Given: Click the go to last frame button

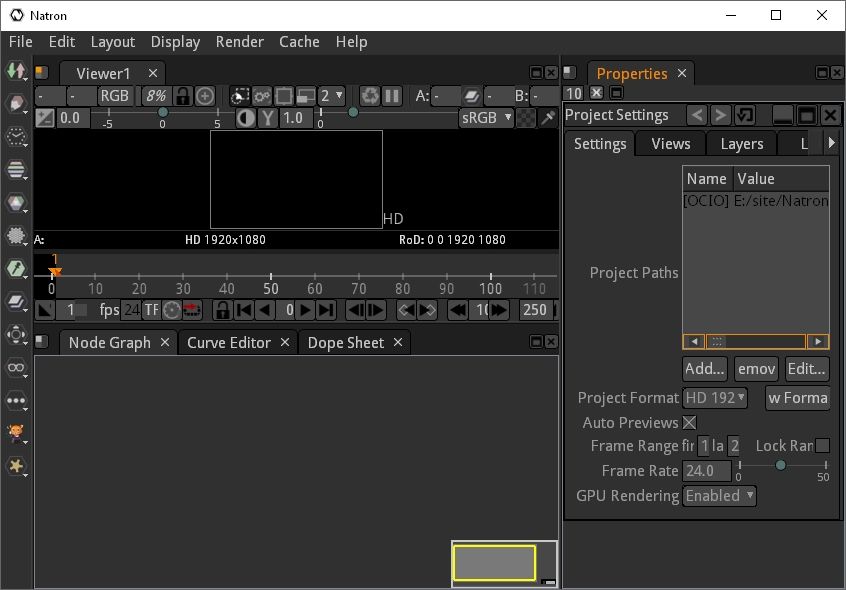Looking at the screenshot, I should (x=326, y=310).
